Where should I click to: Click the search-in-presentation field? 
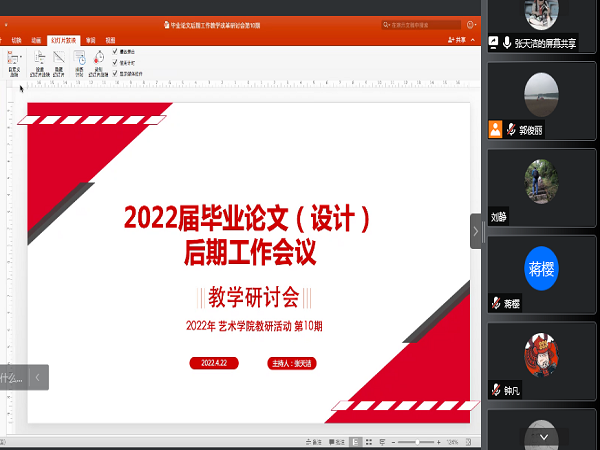pyautogui.click(x=421, y=25)
